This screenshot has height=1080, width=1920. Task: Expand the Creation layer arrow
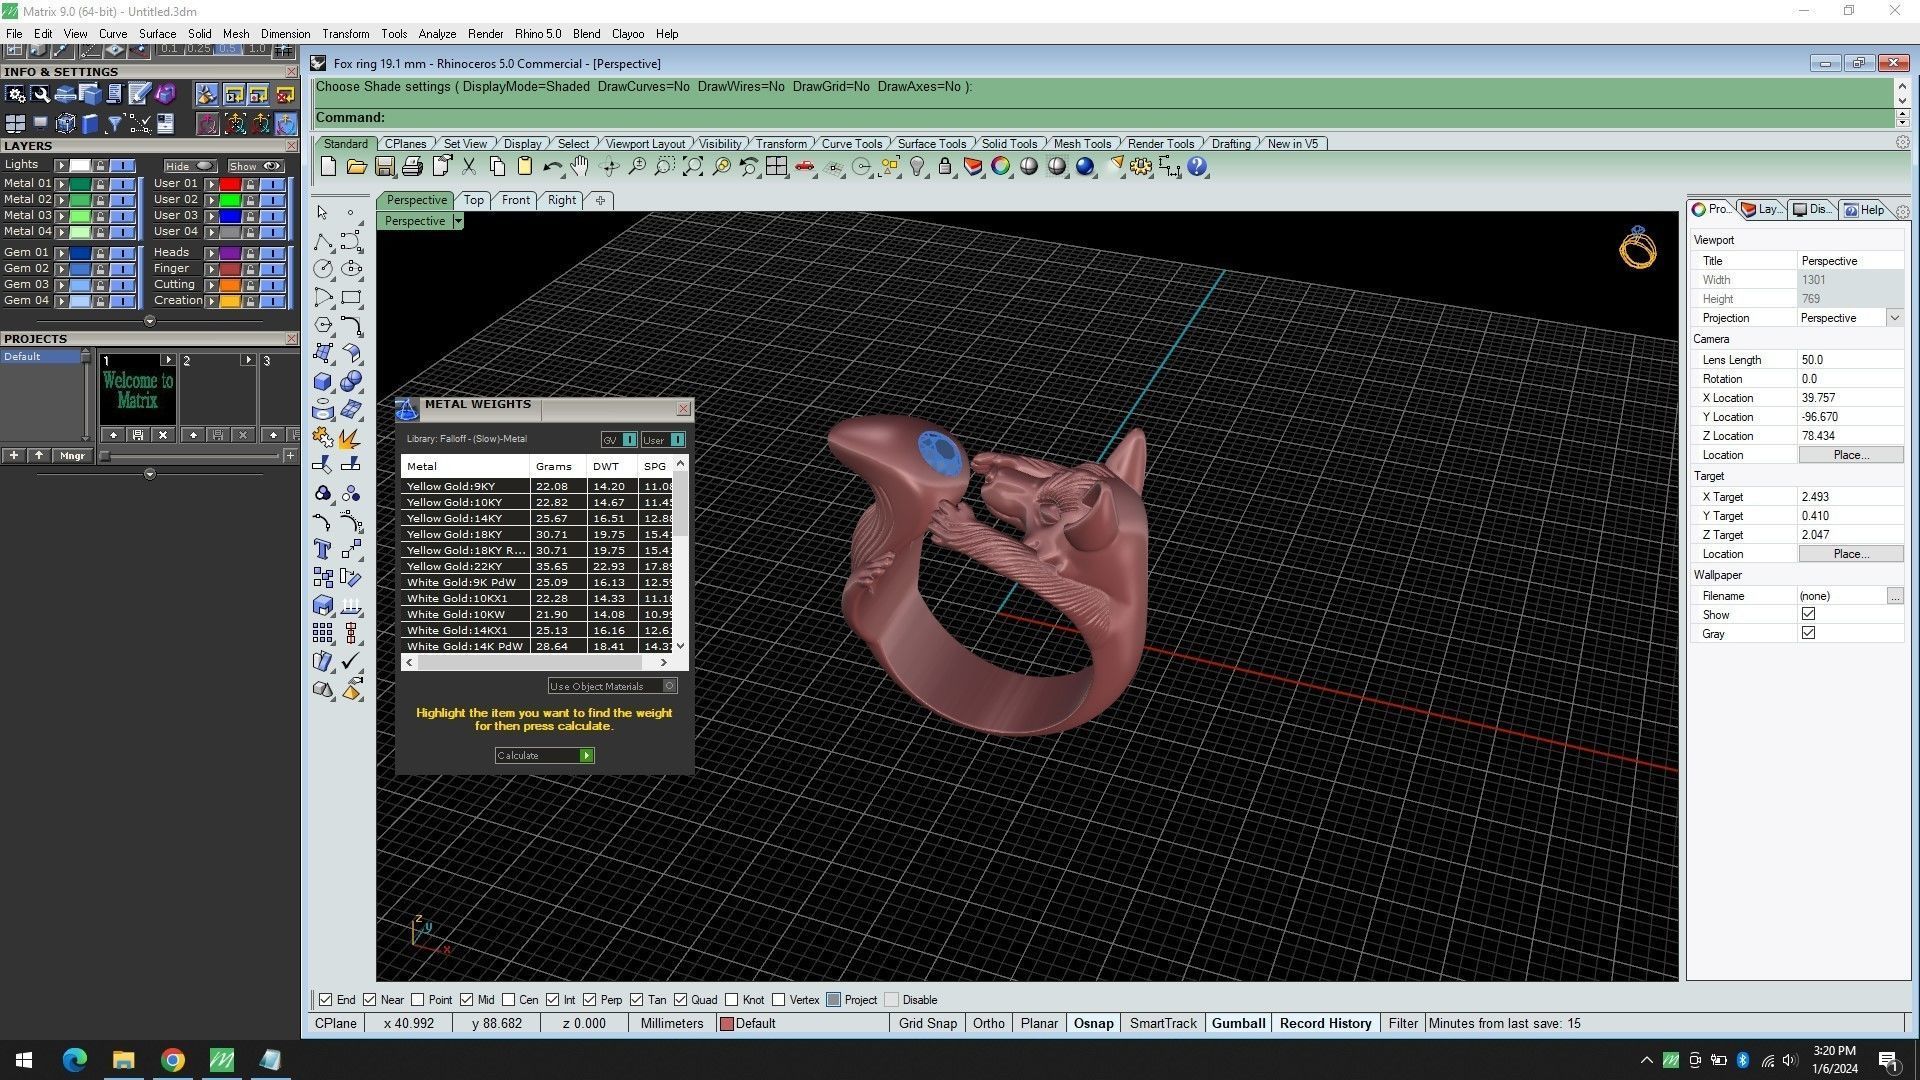coord(211,301)
